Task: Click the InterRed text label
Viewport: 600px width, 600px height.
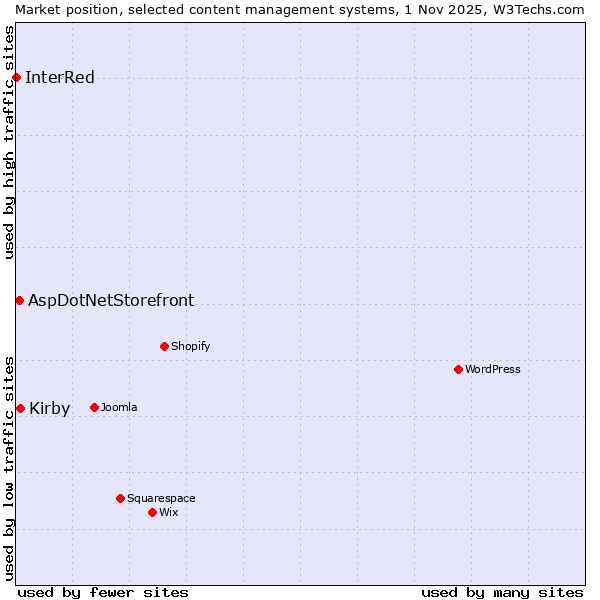Action: point(60,78)
